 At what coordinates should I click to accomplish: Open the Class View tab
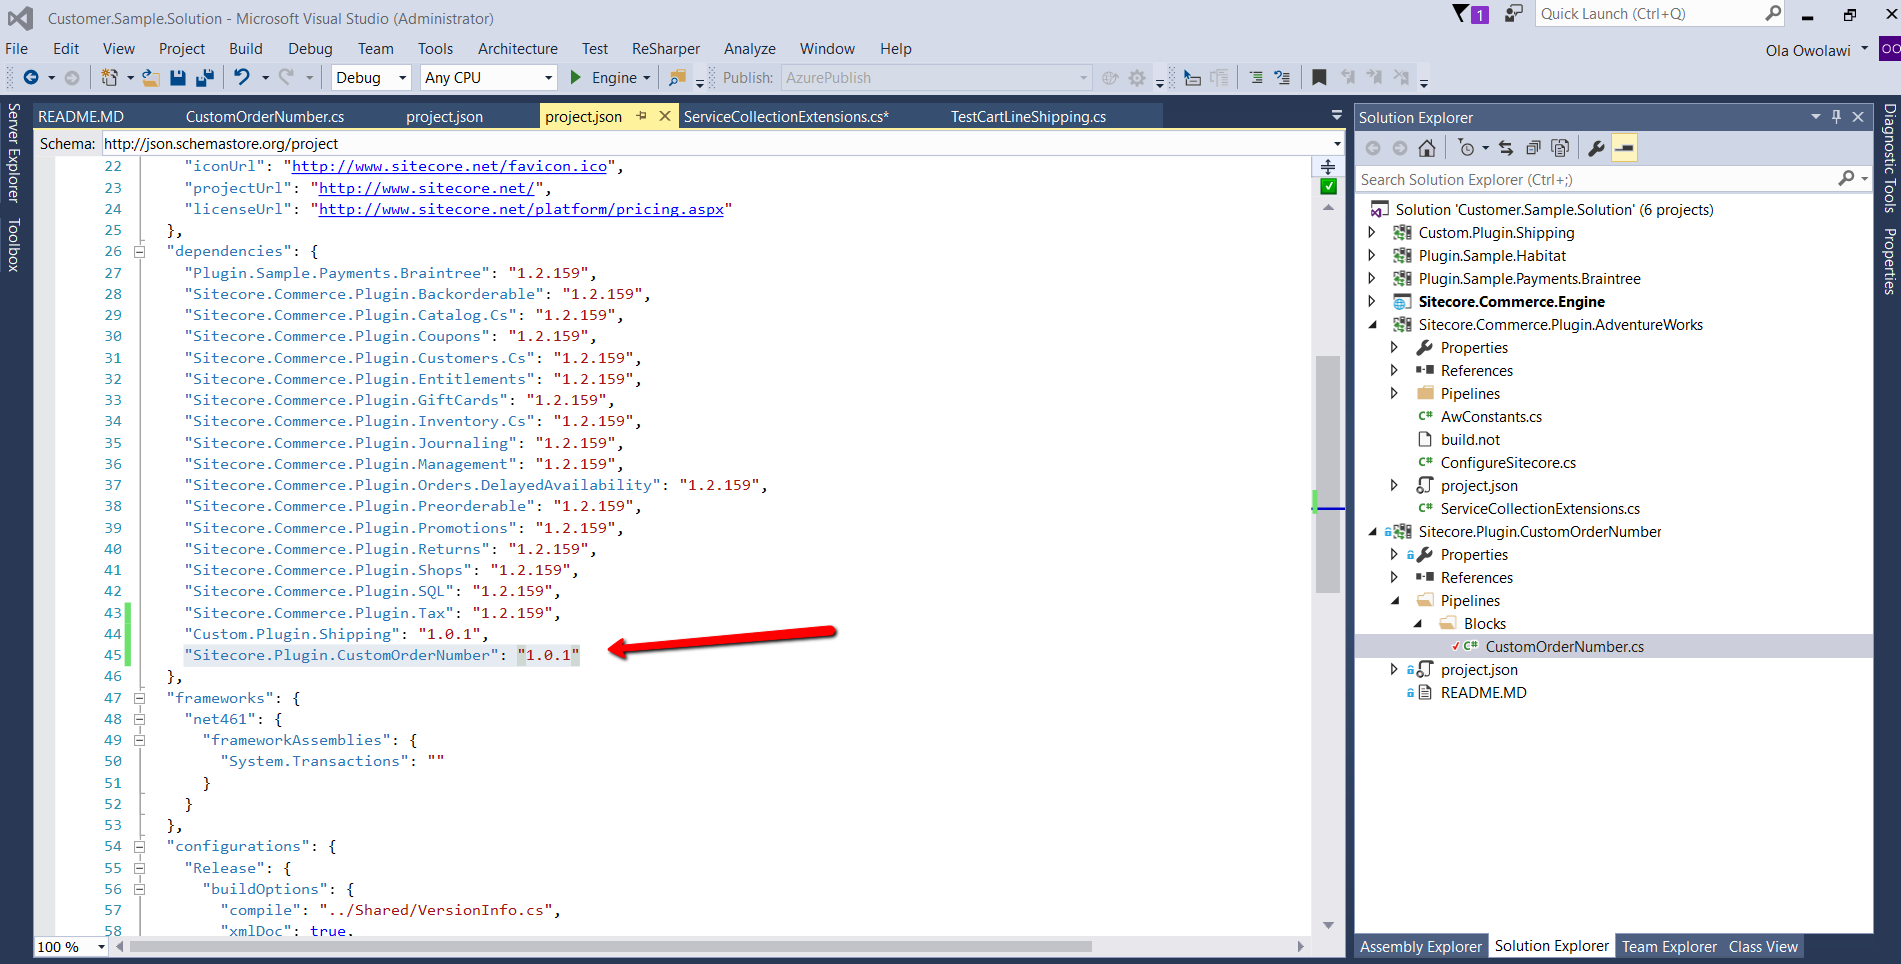coord(1763,946)
